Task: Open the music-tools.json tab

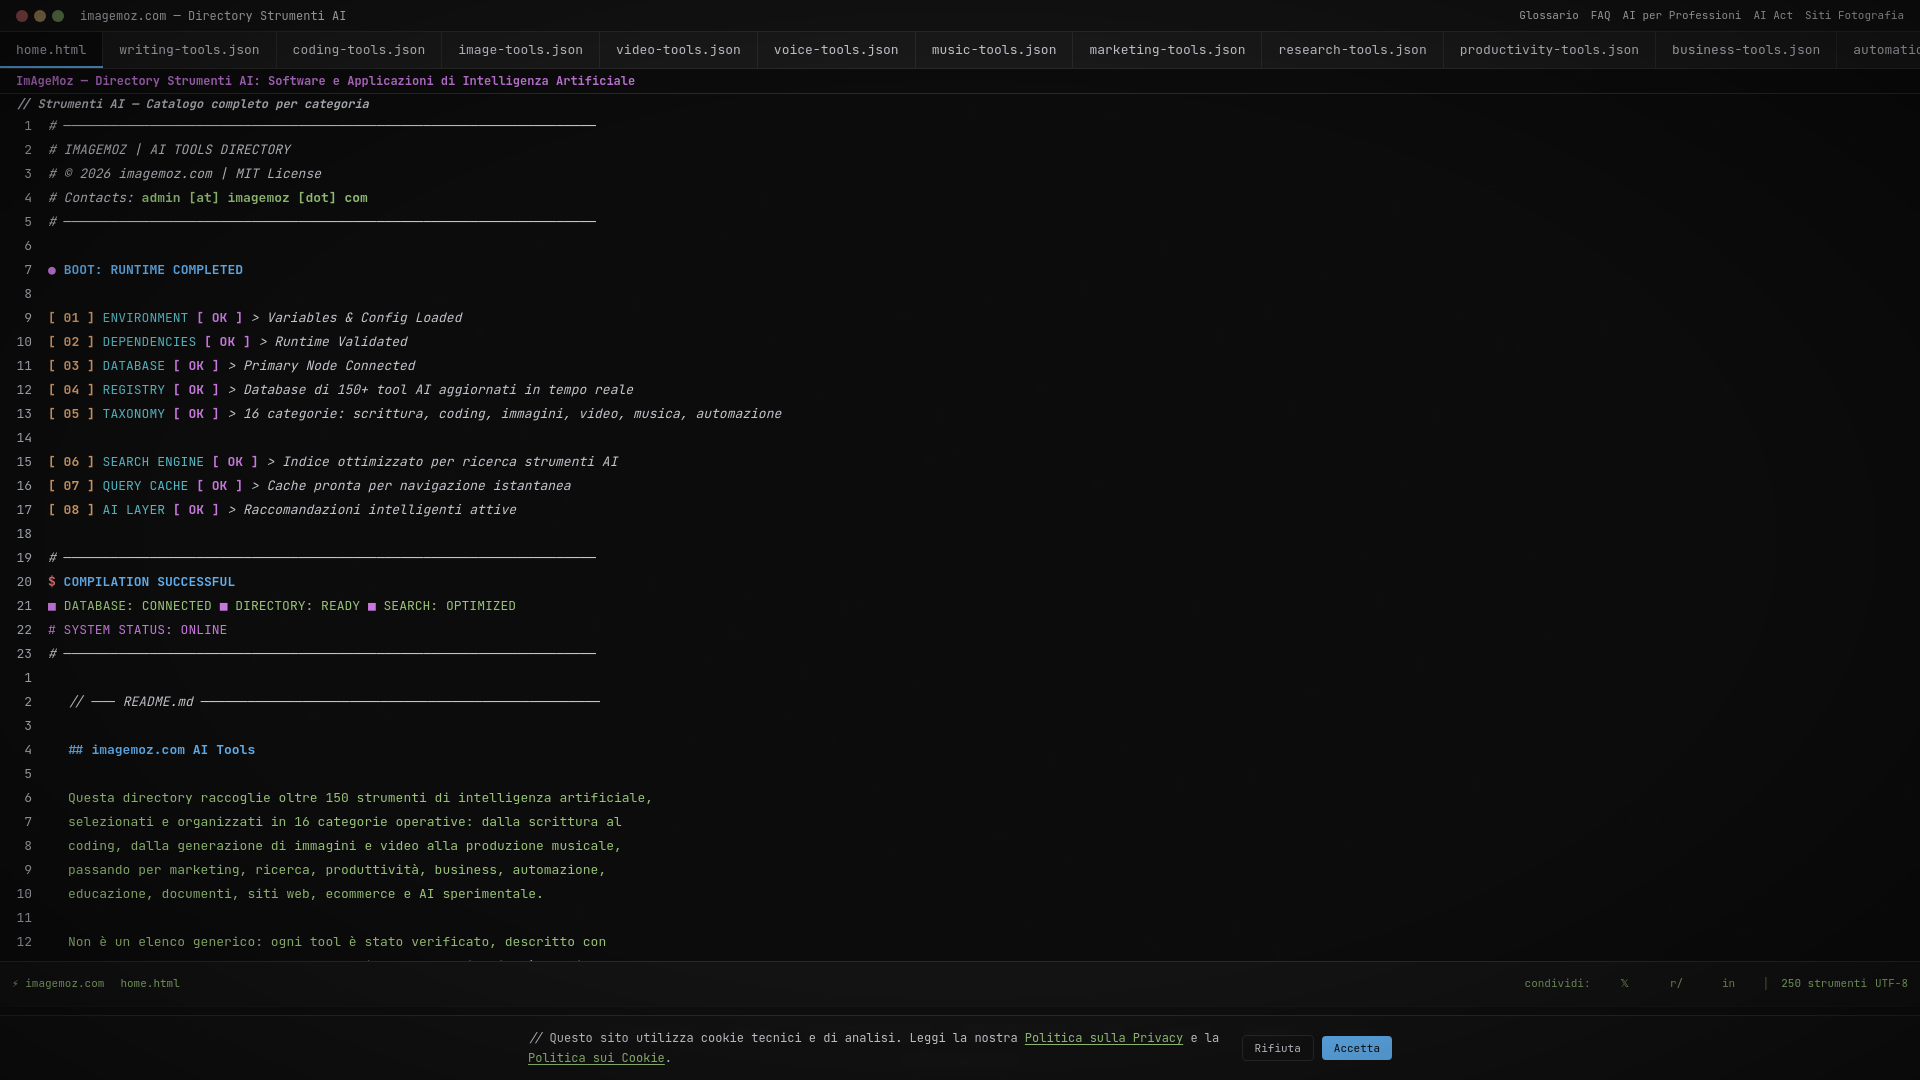Action: coord(994,50)
